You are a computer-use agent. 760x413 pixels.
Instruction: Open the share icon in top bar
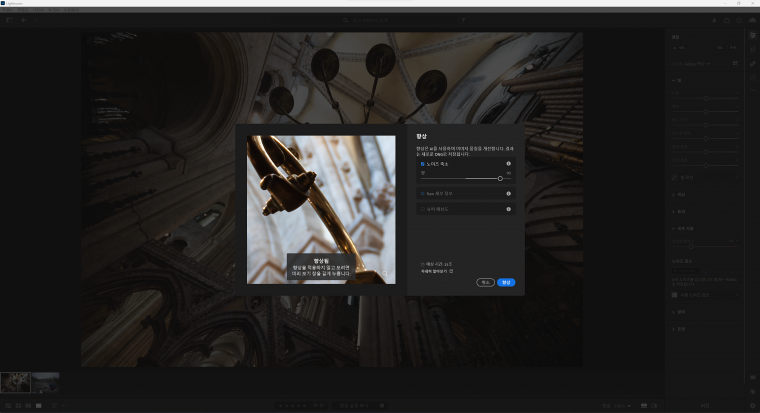pos(727,20)
